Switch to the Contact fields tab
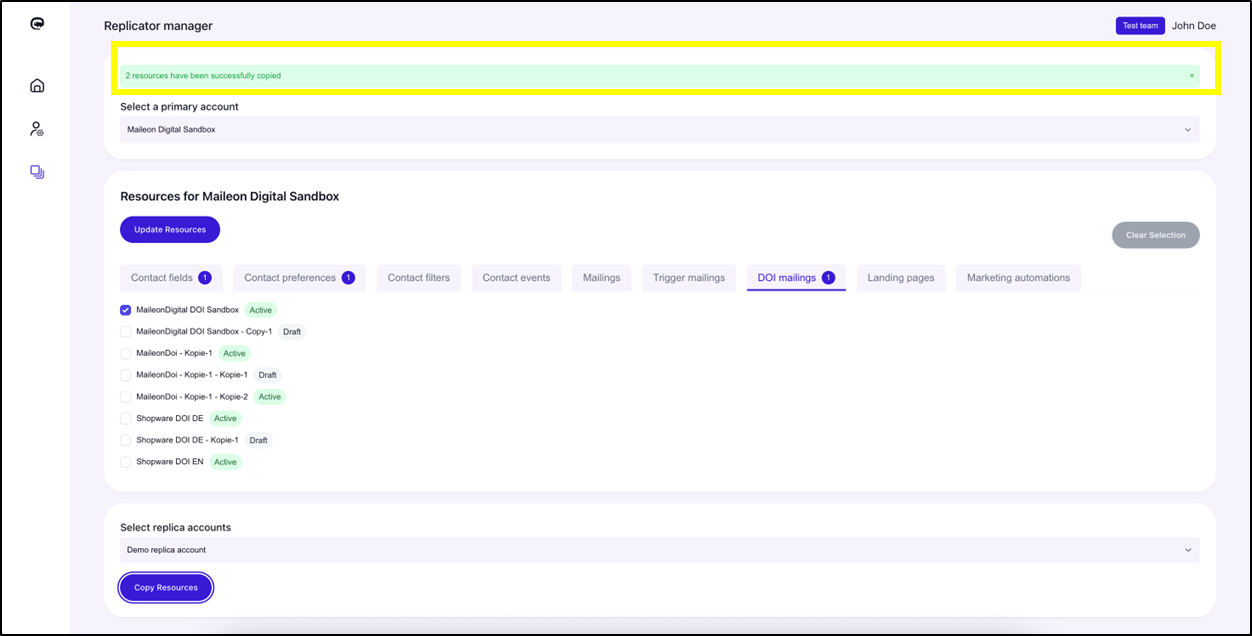The height and width of the screenshot is (636, 1252). (x=170, y=278)
